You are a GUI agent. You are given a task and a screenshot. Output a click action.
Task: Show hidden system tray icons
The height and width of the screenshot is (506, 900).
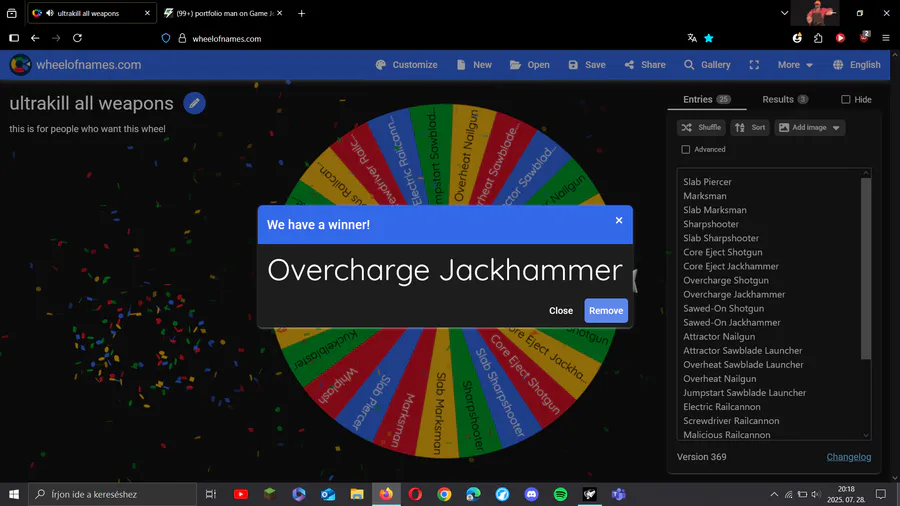click(774, 494)
